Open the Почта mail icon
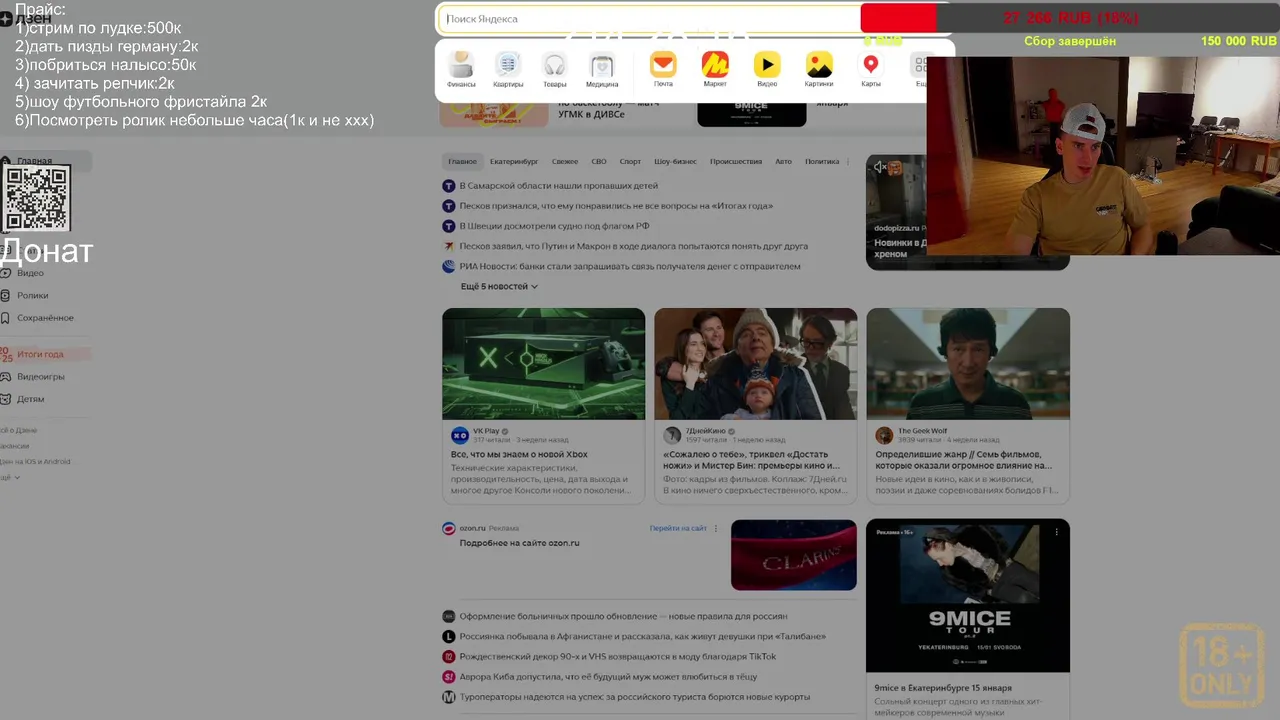This screenshot has height=720, width=1280. tap(663, 65)
